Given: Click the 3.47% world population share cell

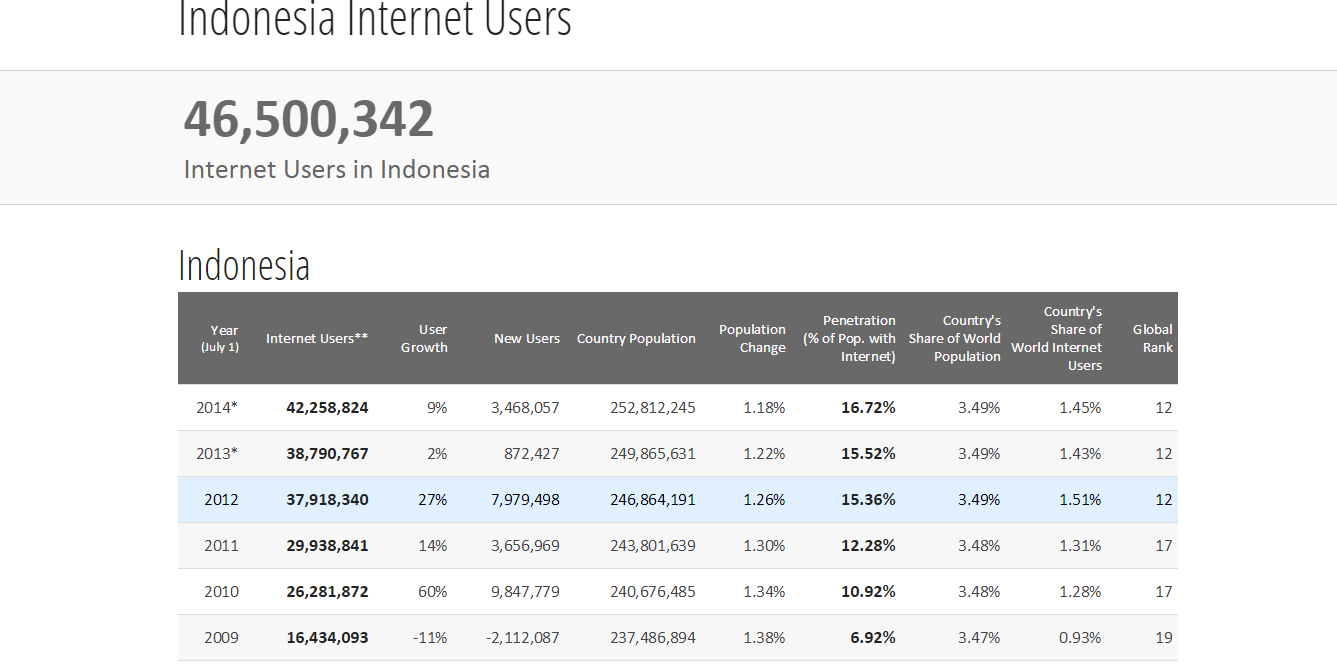Looking at the screenshot, I should pos(979,637).
